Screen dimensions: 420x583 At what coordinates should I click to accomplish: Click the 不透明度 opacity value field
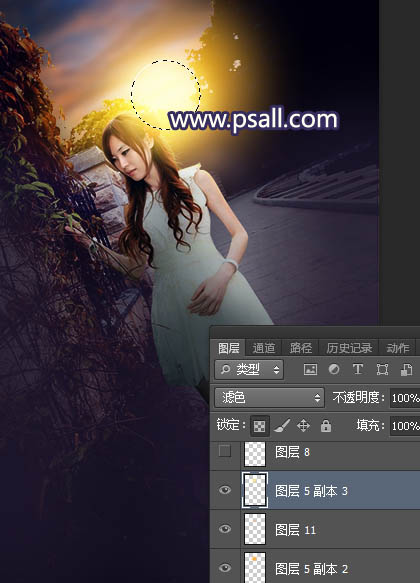point(405,398)
